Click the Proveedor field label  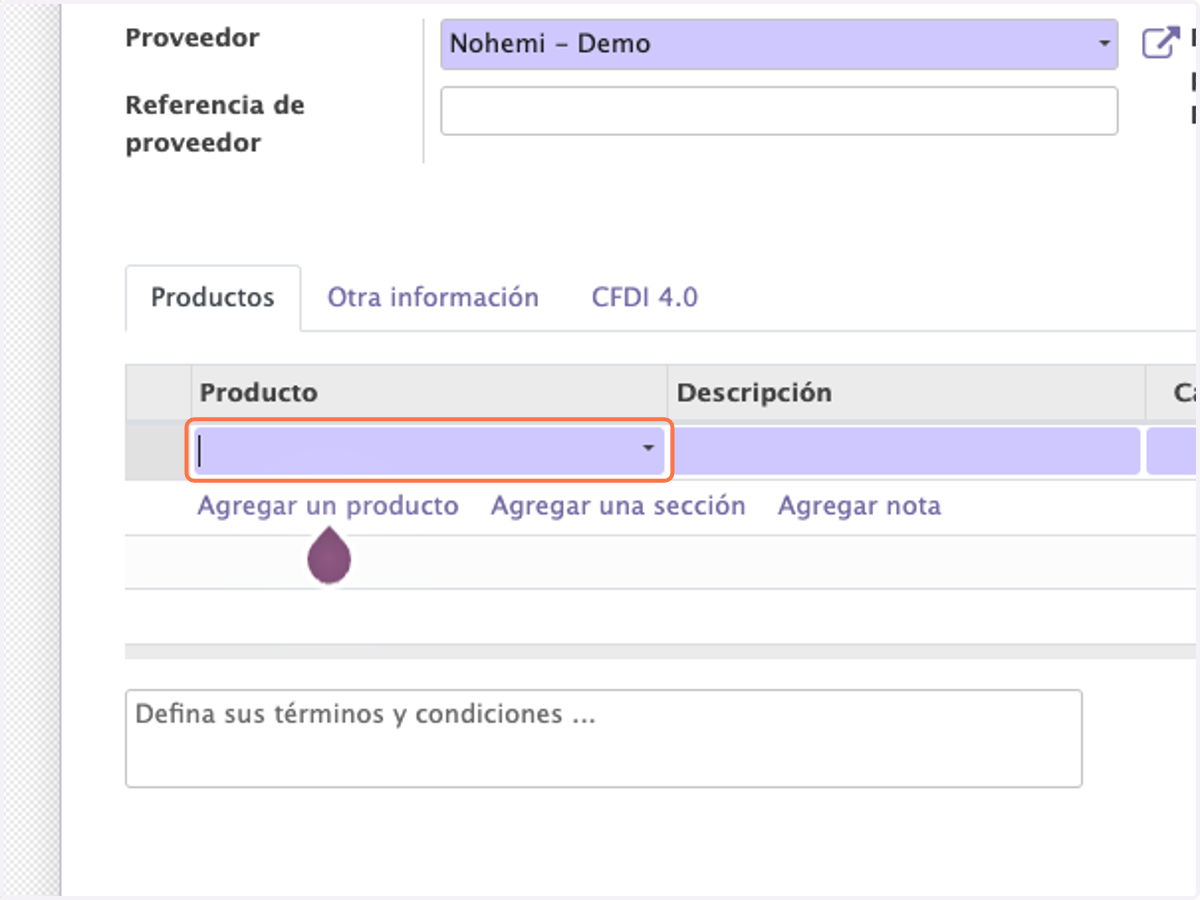[192, 38]
